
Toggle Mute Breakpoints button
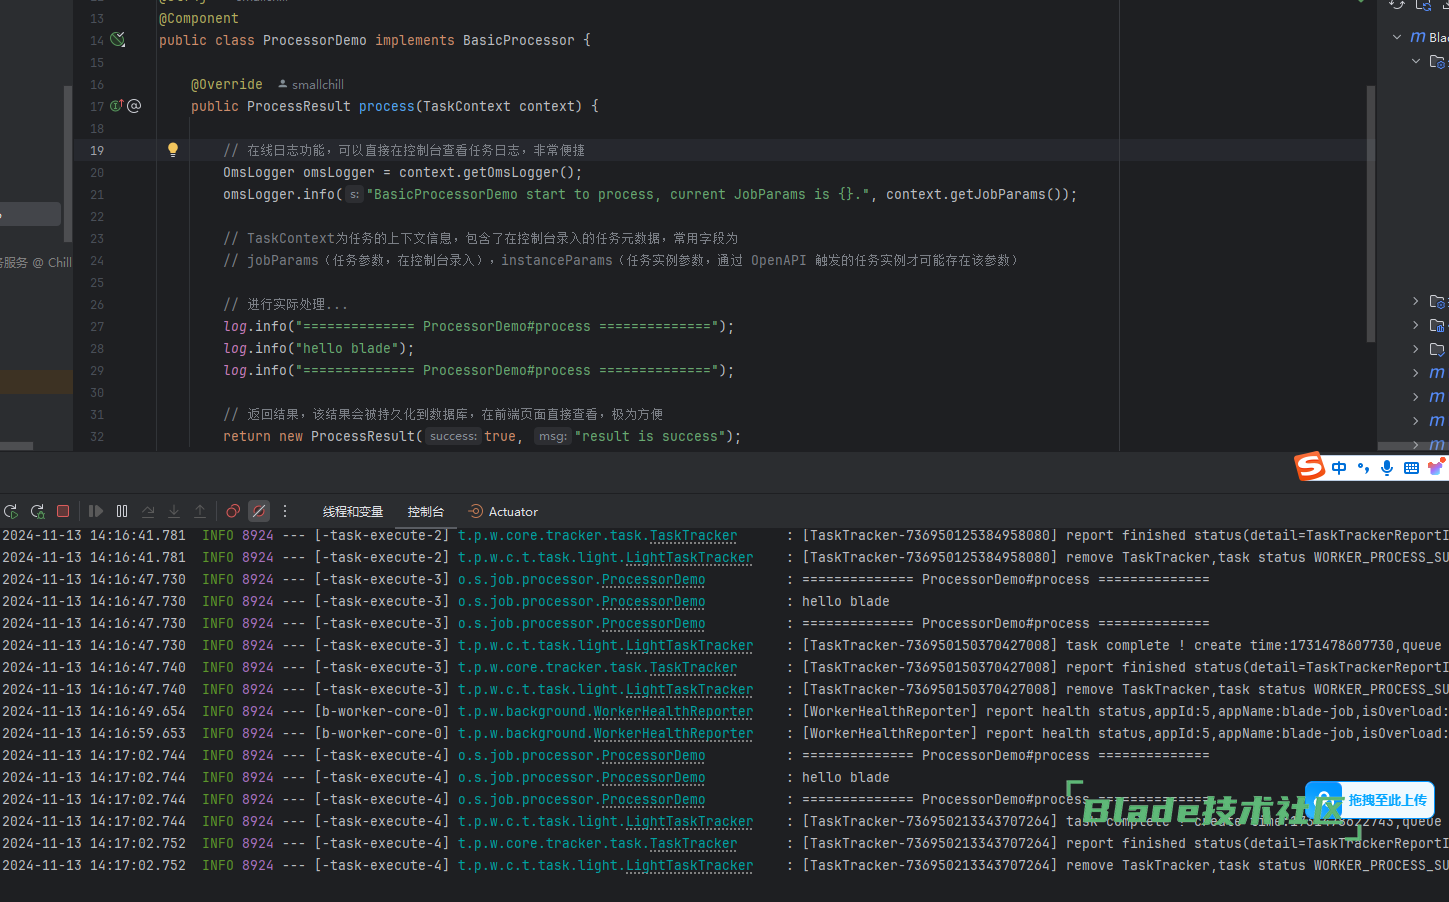[x=259, y=511]
